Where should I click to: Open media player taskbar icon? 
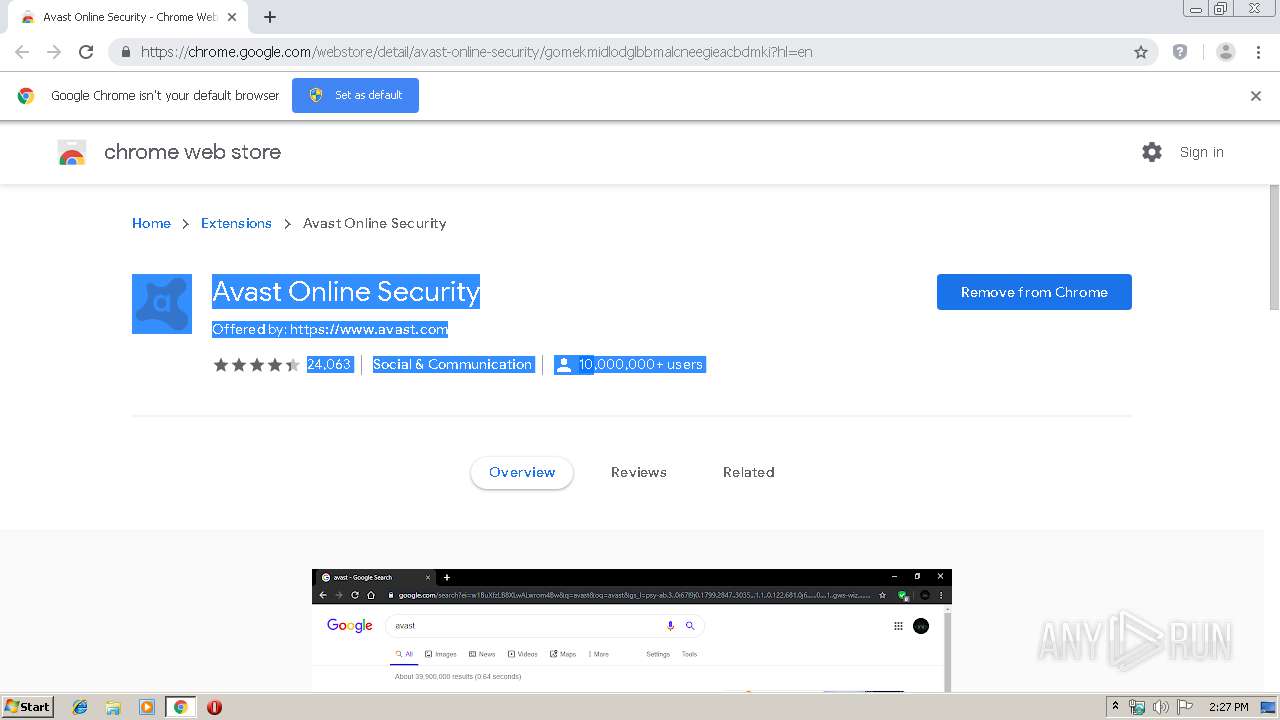coord(147,707)
